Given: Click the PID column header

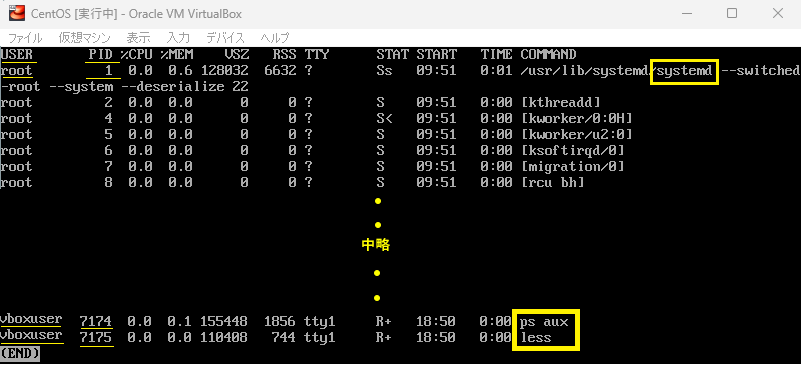Looking at the screenshot, I should coord(99,55).
